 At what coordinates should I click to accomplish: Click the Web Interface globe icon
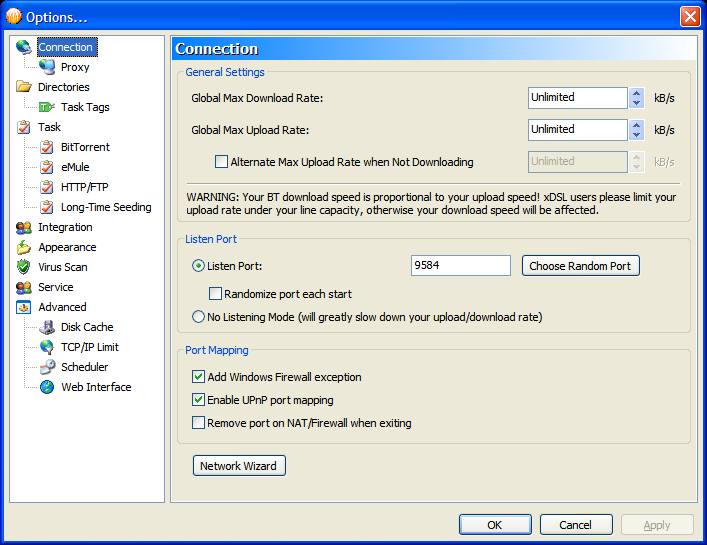coord(47,387)
